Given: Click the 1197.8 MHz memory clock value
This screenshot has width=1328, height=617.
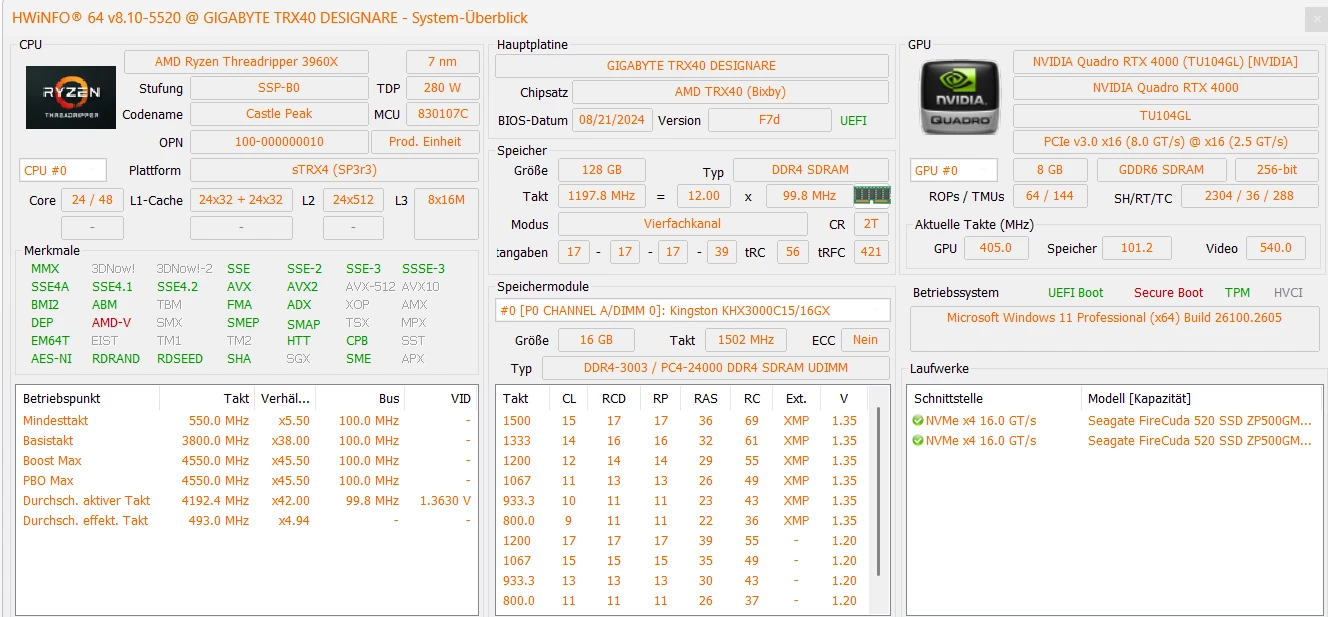Looking at the screenshot, I should coord(601,196).
